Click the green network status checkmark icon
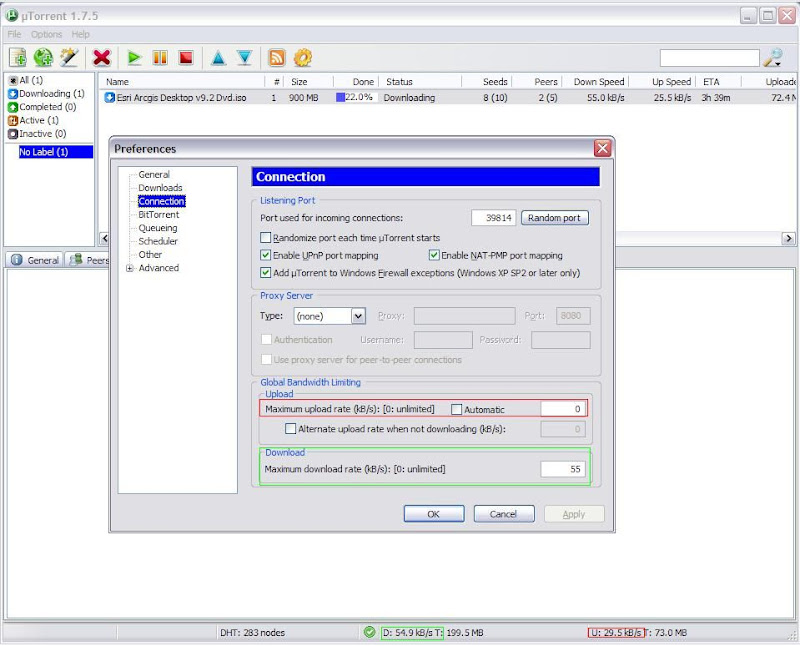Screen dimensions: 800x646 [x=369, y=632]
